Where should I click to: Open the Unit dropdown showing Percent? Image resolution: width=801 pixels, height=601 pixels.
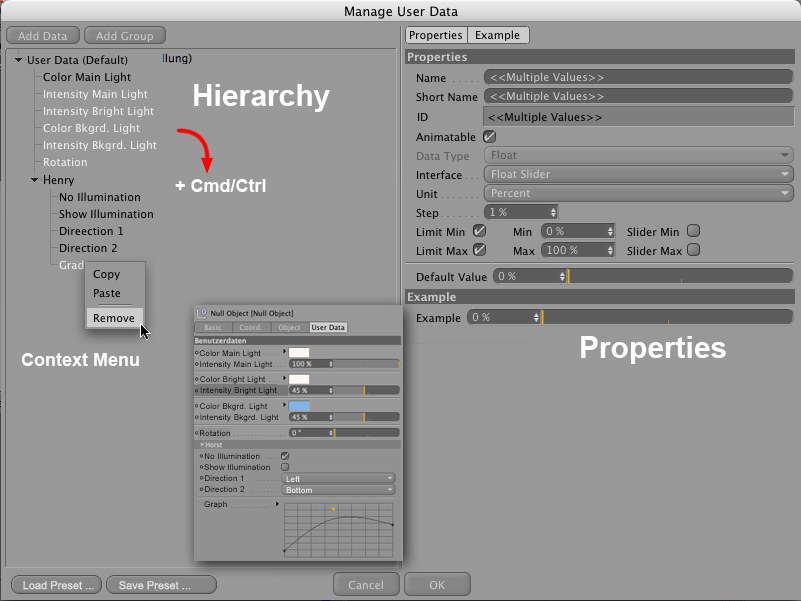[x=638, y=193]
